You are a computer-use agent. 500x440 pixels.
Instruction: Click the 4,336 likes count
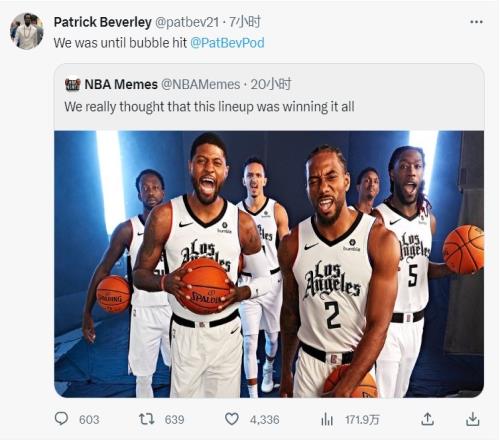pos(265,420)
